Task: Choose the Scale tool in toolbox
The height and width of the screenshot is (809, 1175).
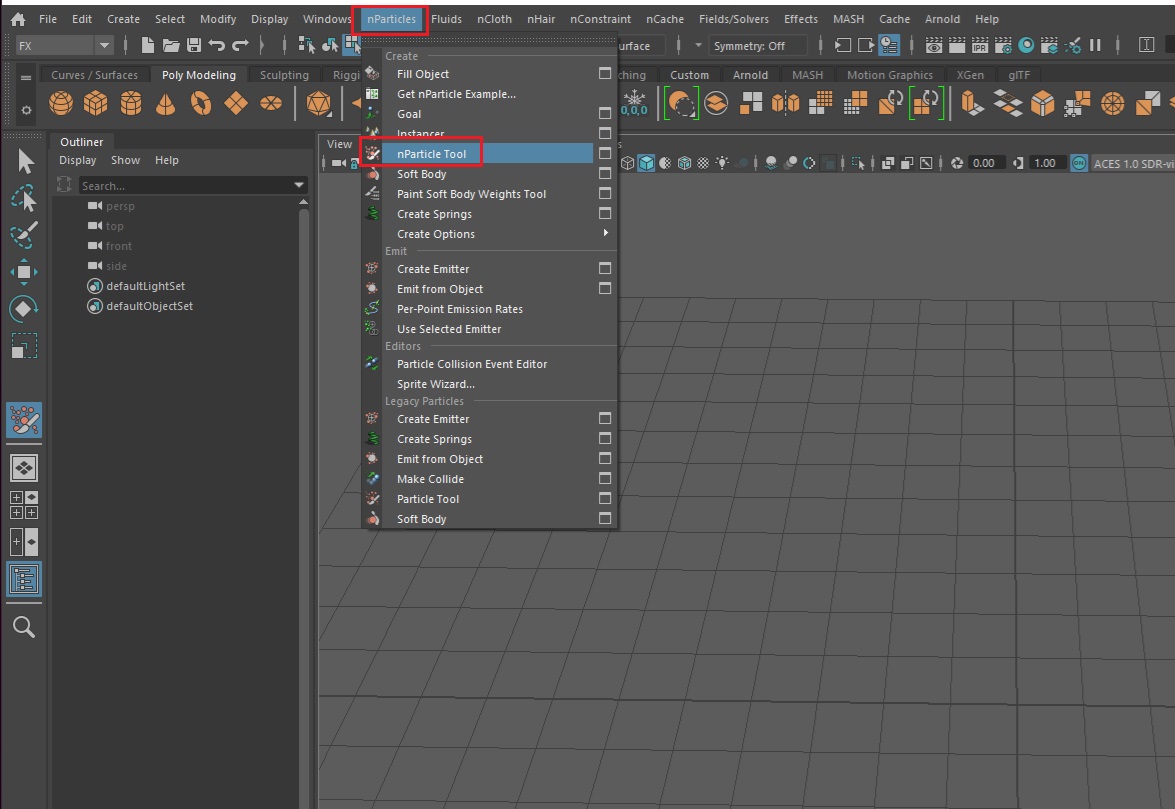Action: point(24,345)
